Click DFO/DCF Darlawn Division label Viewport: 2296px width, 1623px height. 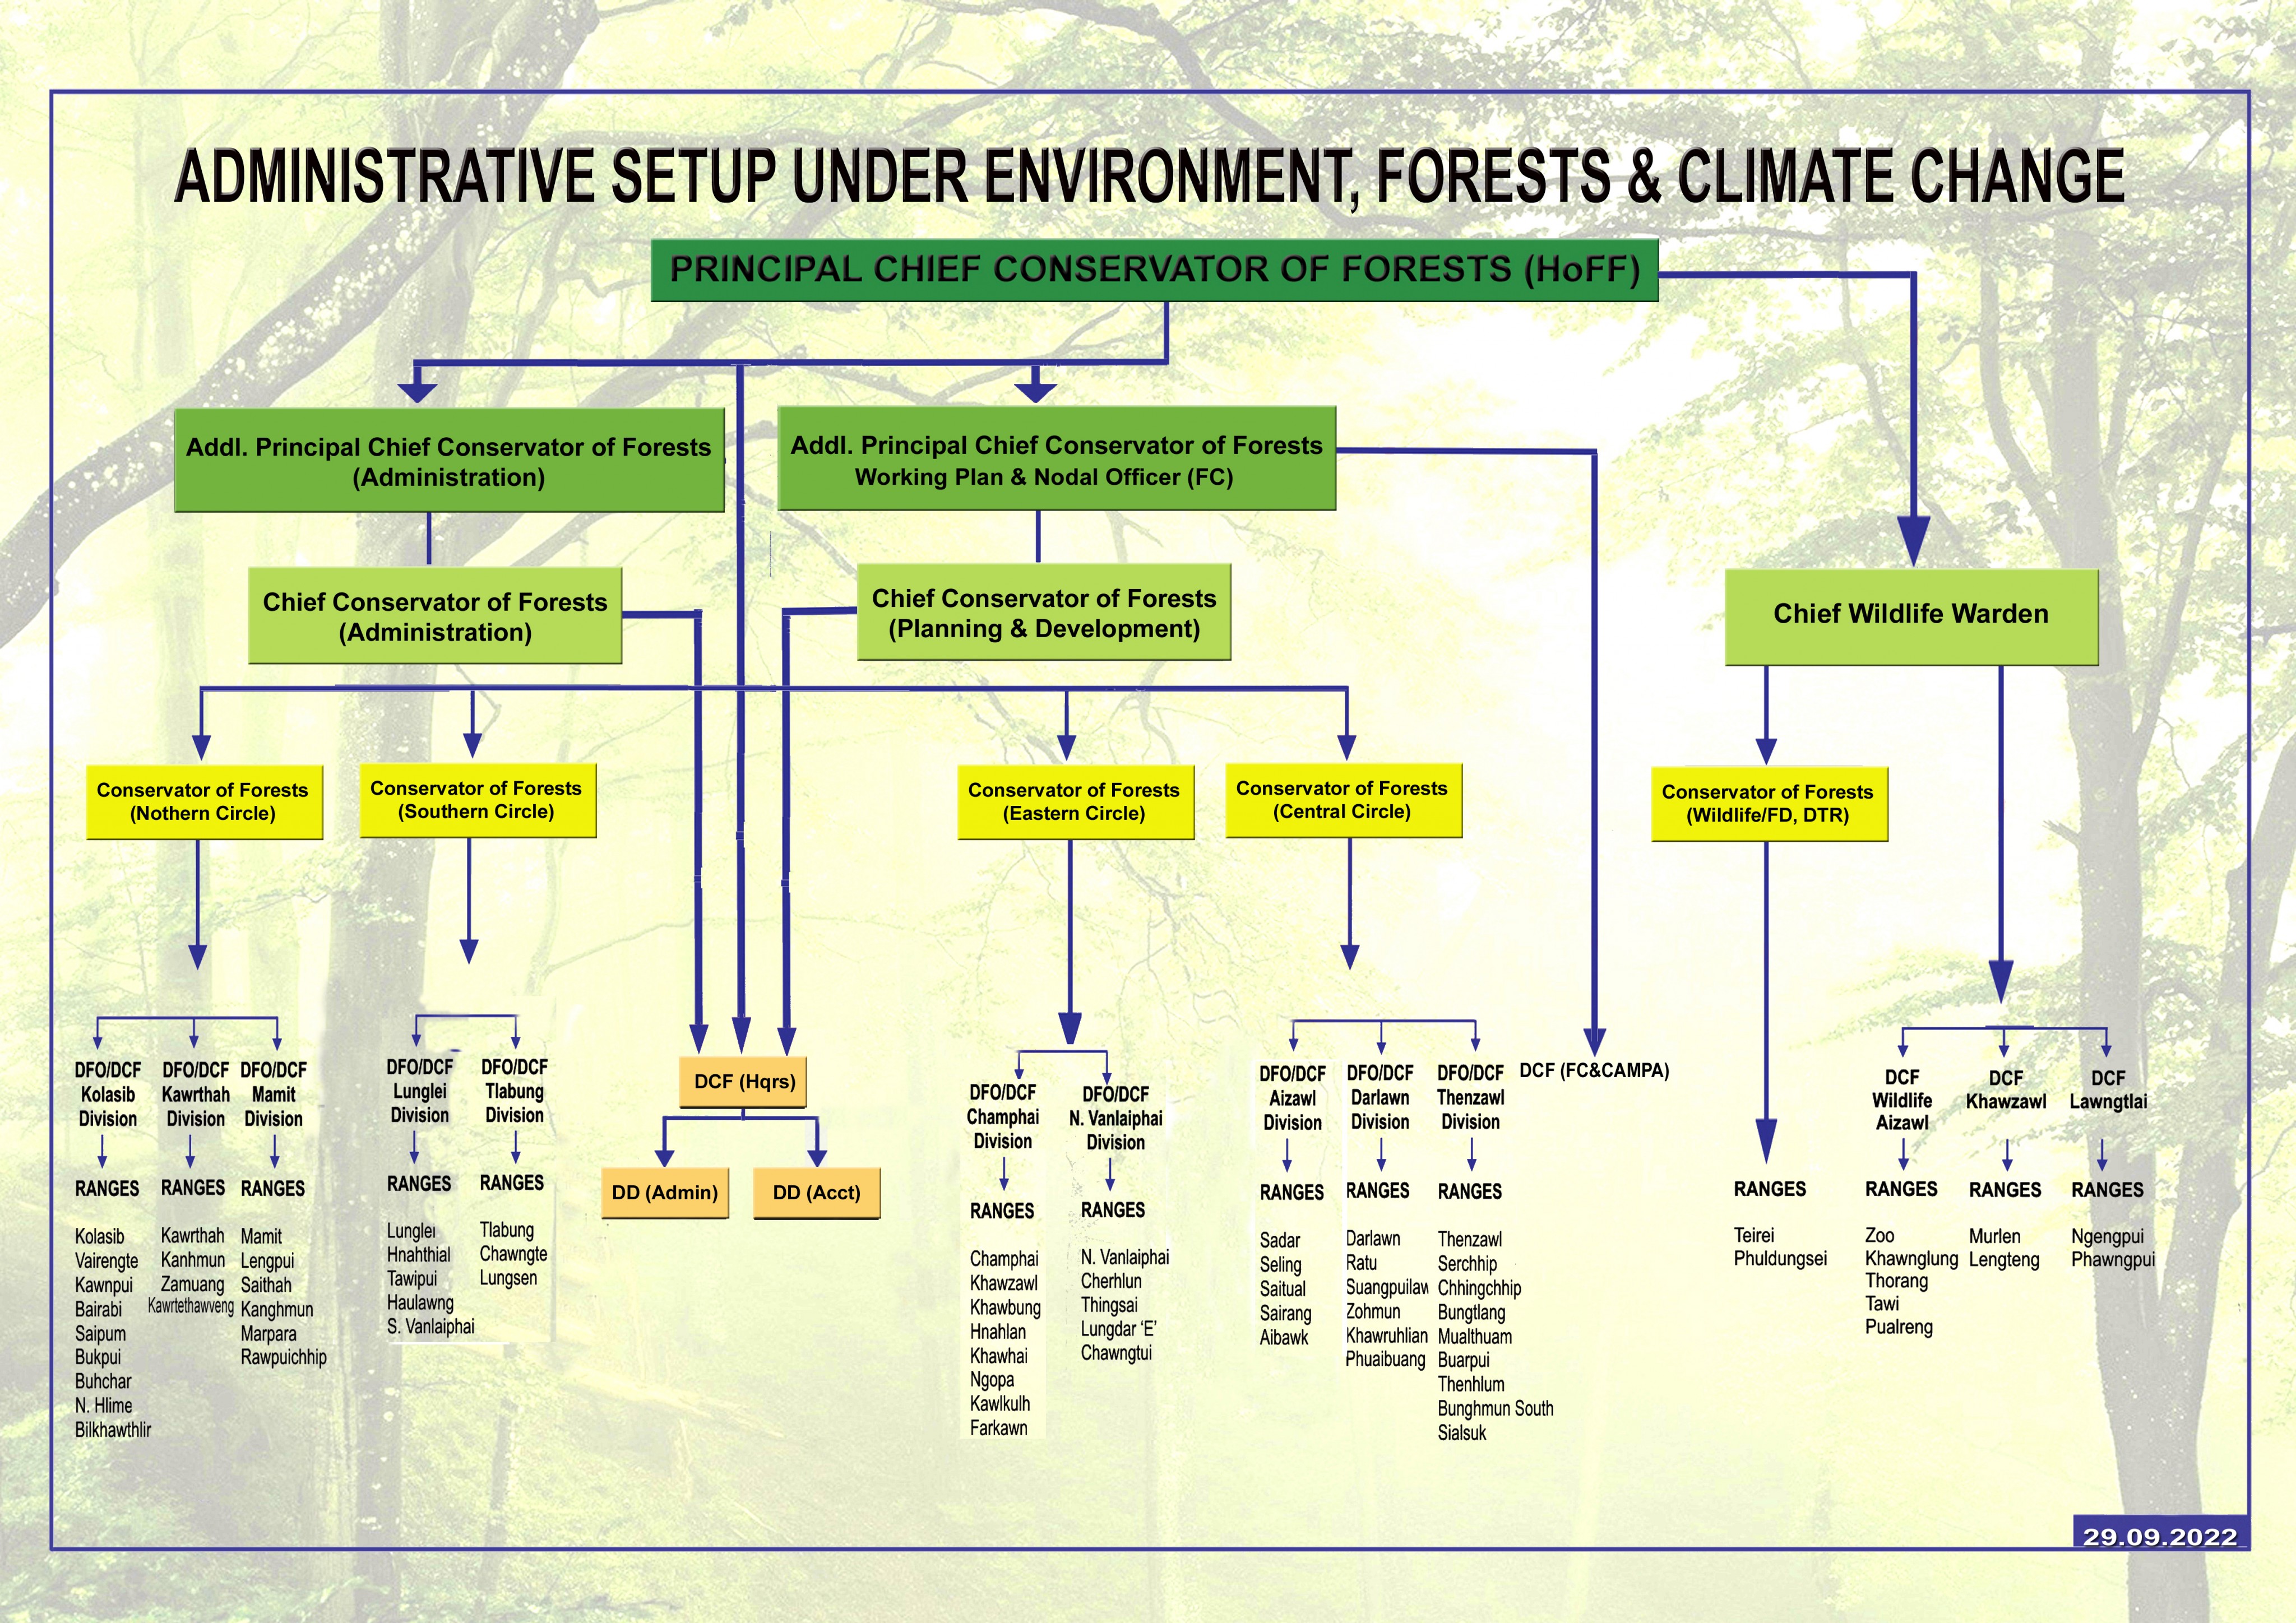pyautogui.click(x=1380, y=1097)
